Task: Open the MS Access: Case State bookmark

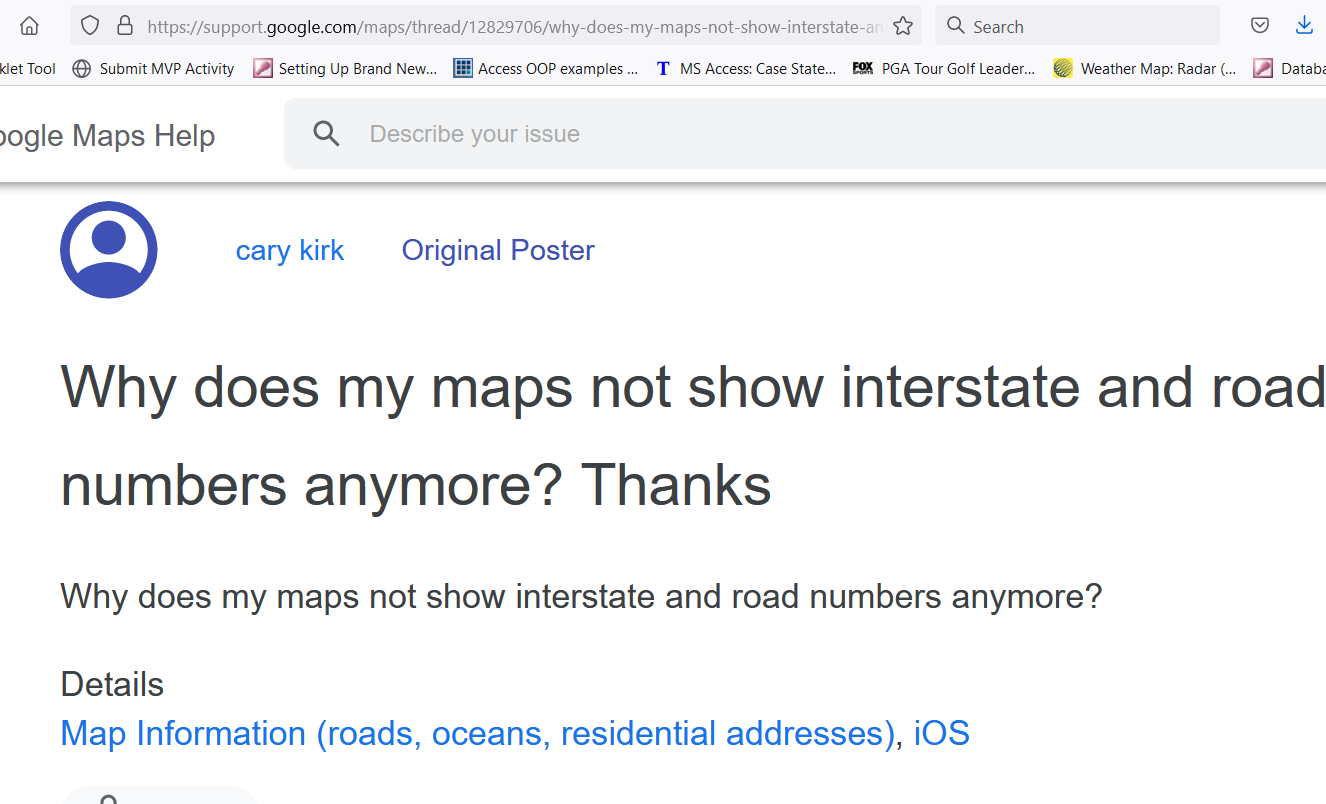Action: pos(746,68)
